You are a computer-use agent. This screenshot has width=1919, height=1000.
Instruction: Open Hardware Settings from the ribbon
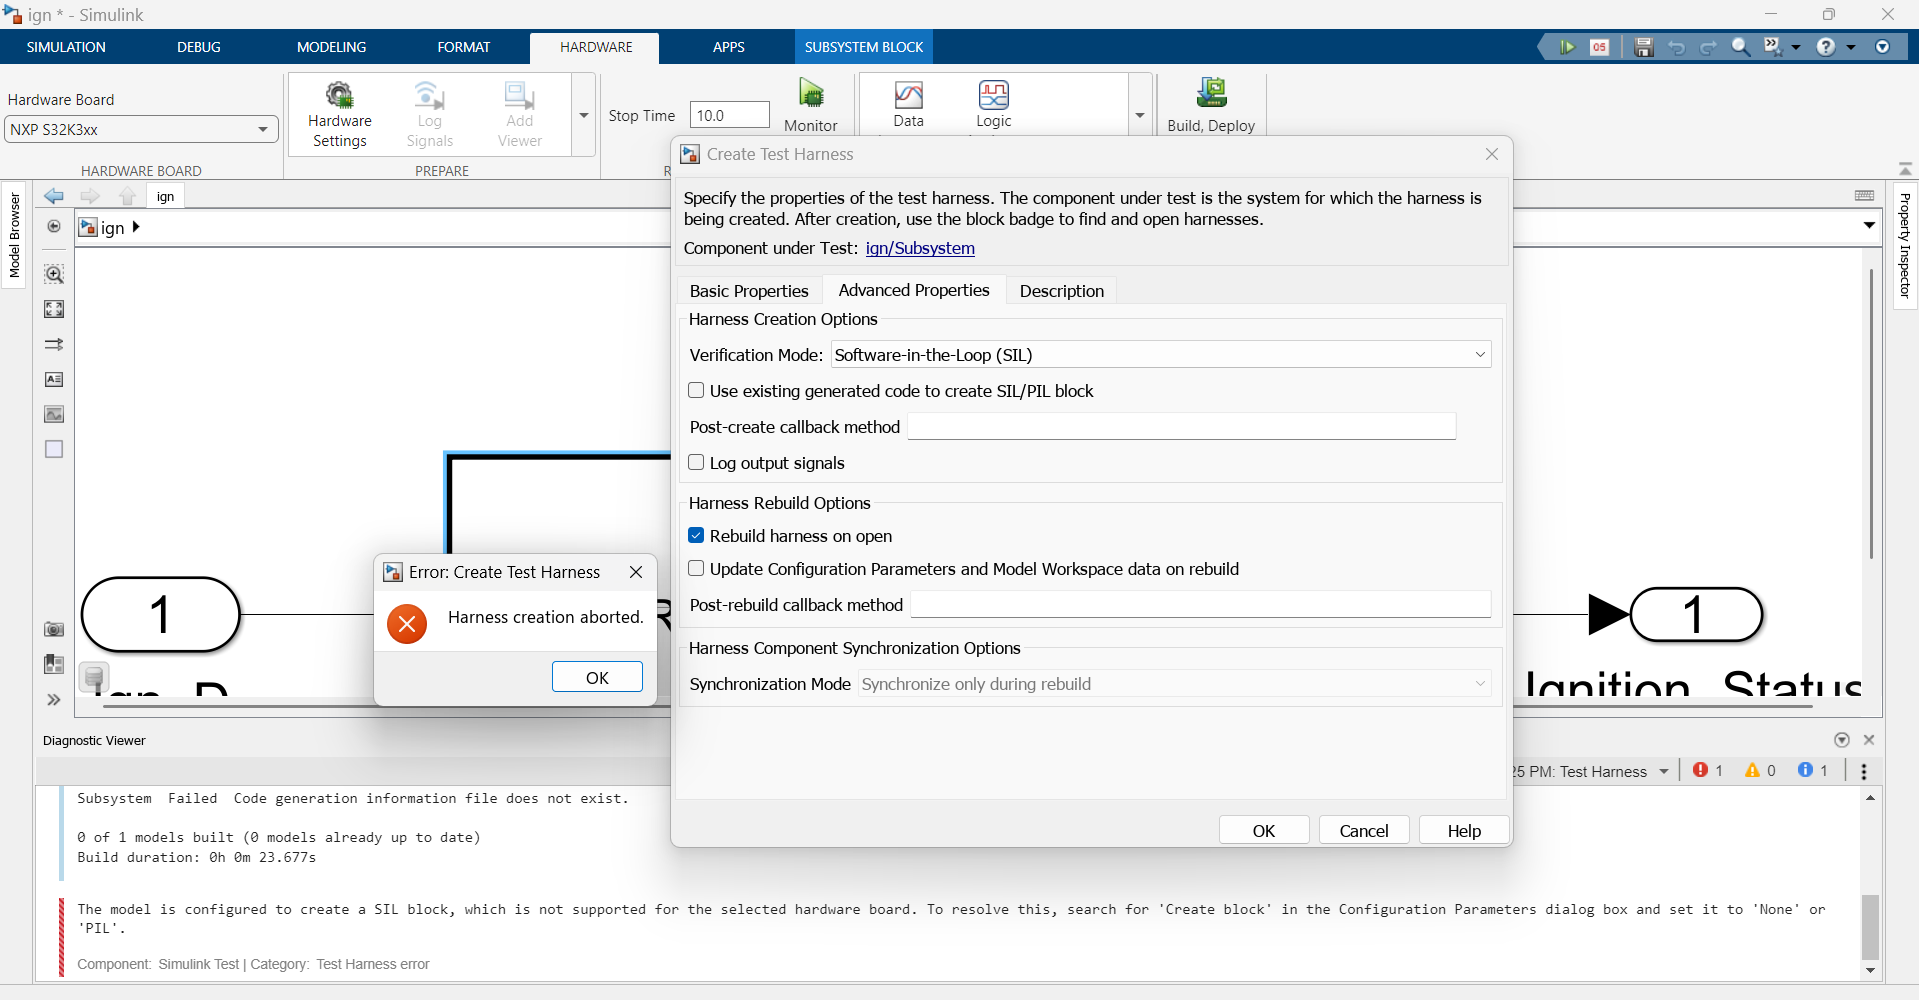pyautogui.click(x=340, y=113)
